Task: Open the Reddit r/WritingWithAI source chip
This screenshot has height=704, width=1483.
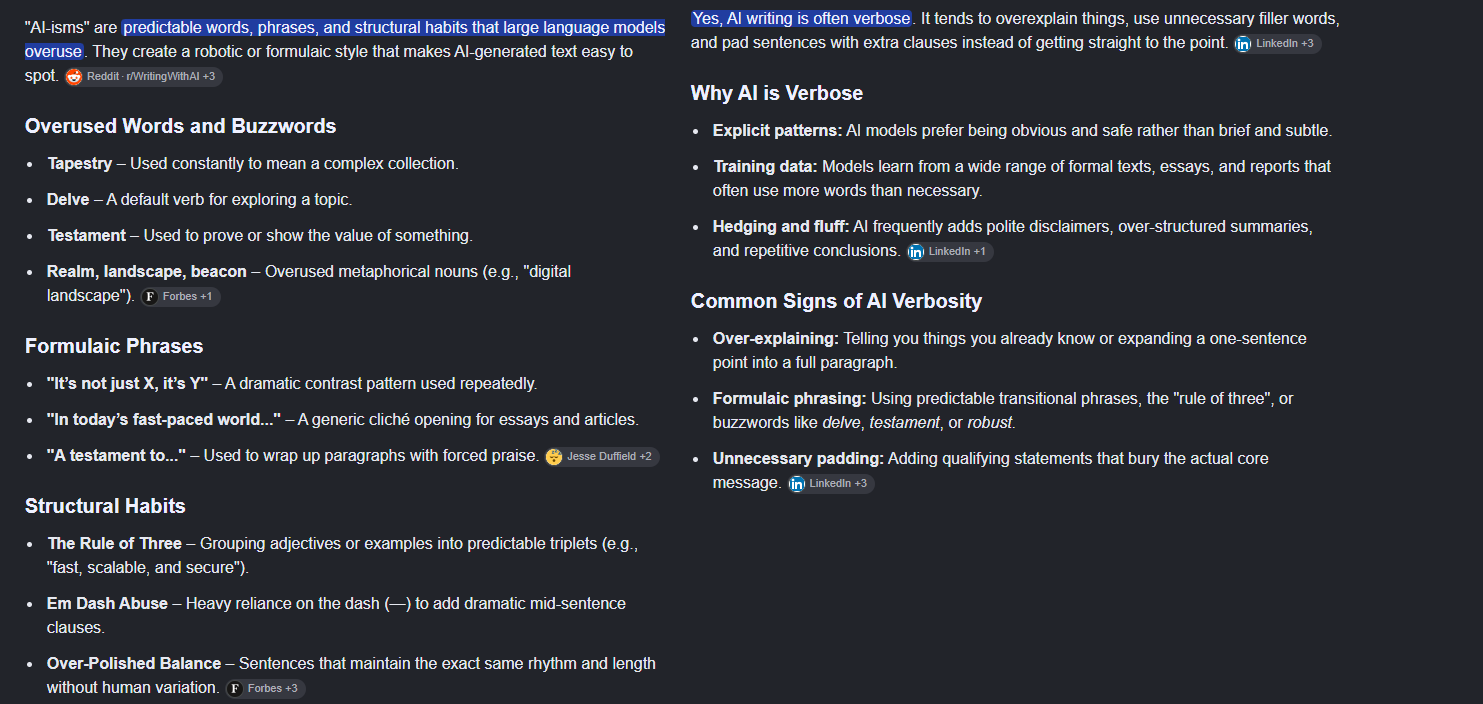Action: point(143,77)
